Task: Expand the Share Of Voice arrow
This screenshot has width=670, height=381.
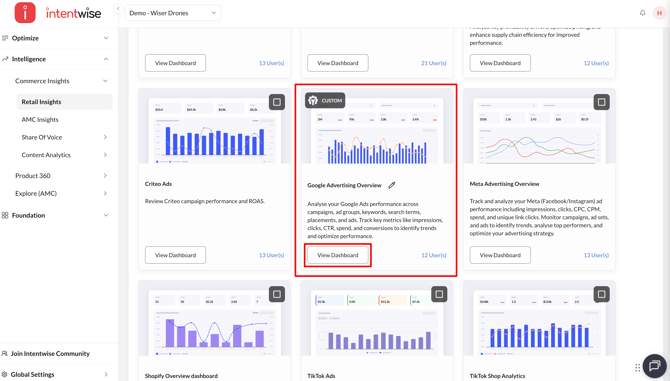Action: click(105, 137)
